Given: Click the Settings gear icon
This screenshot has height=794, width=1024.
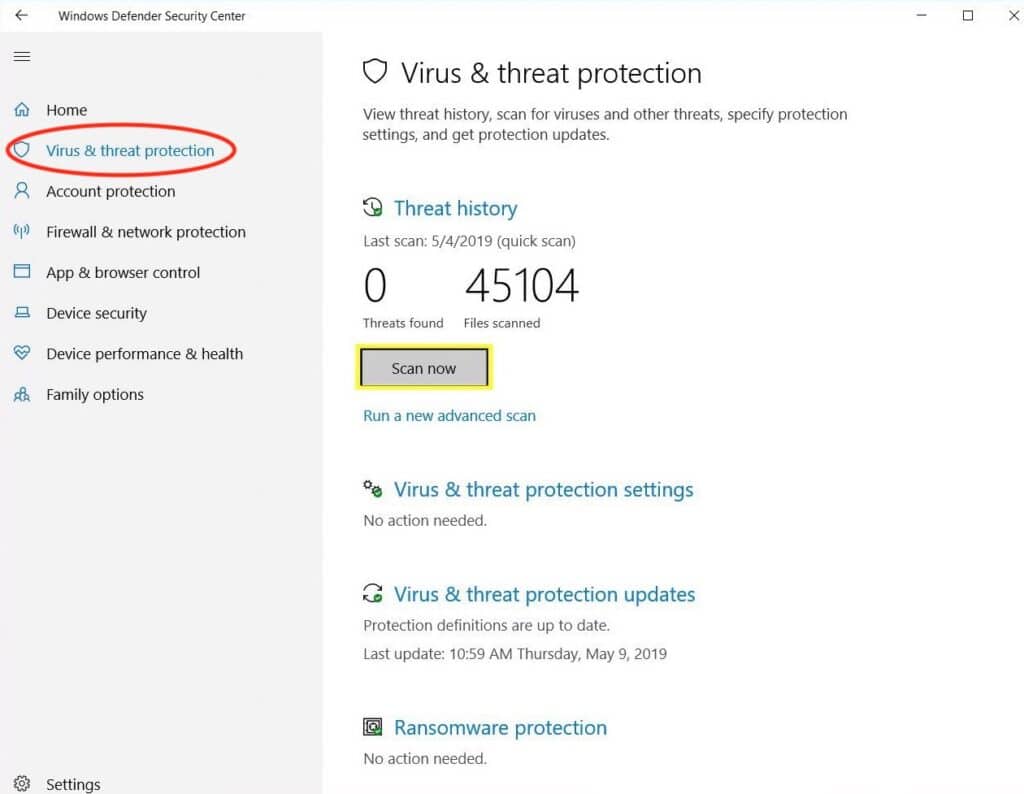Looking at the screenshot, I should [x=22, y=784].
